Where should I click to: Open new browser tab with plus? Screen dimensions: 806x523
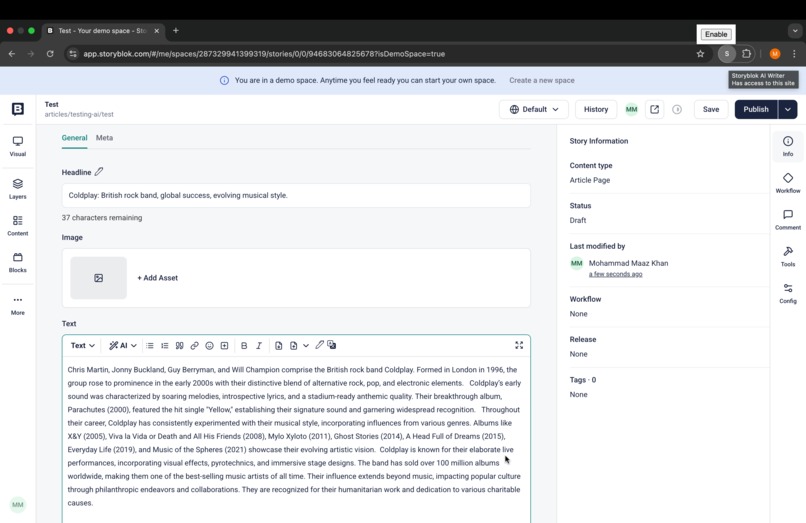click(176, 31)
